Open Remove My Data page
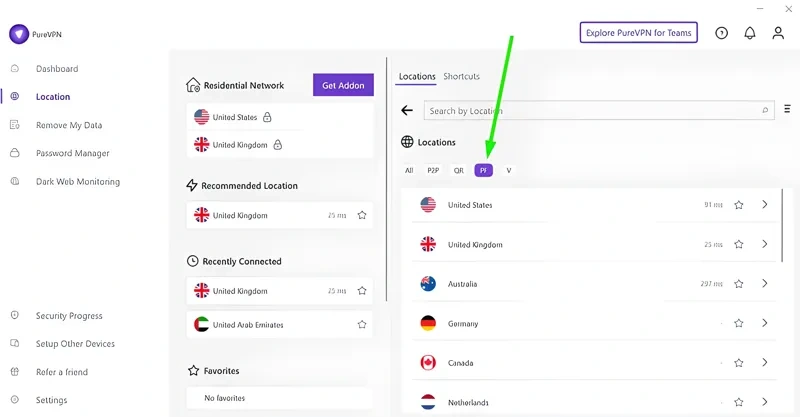Image resolution: width=800 pixels, height=417 pixels. pos(69,125)
